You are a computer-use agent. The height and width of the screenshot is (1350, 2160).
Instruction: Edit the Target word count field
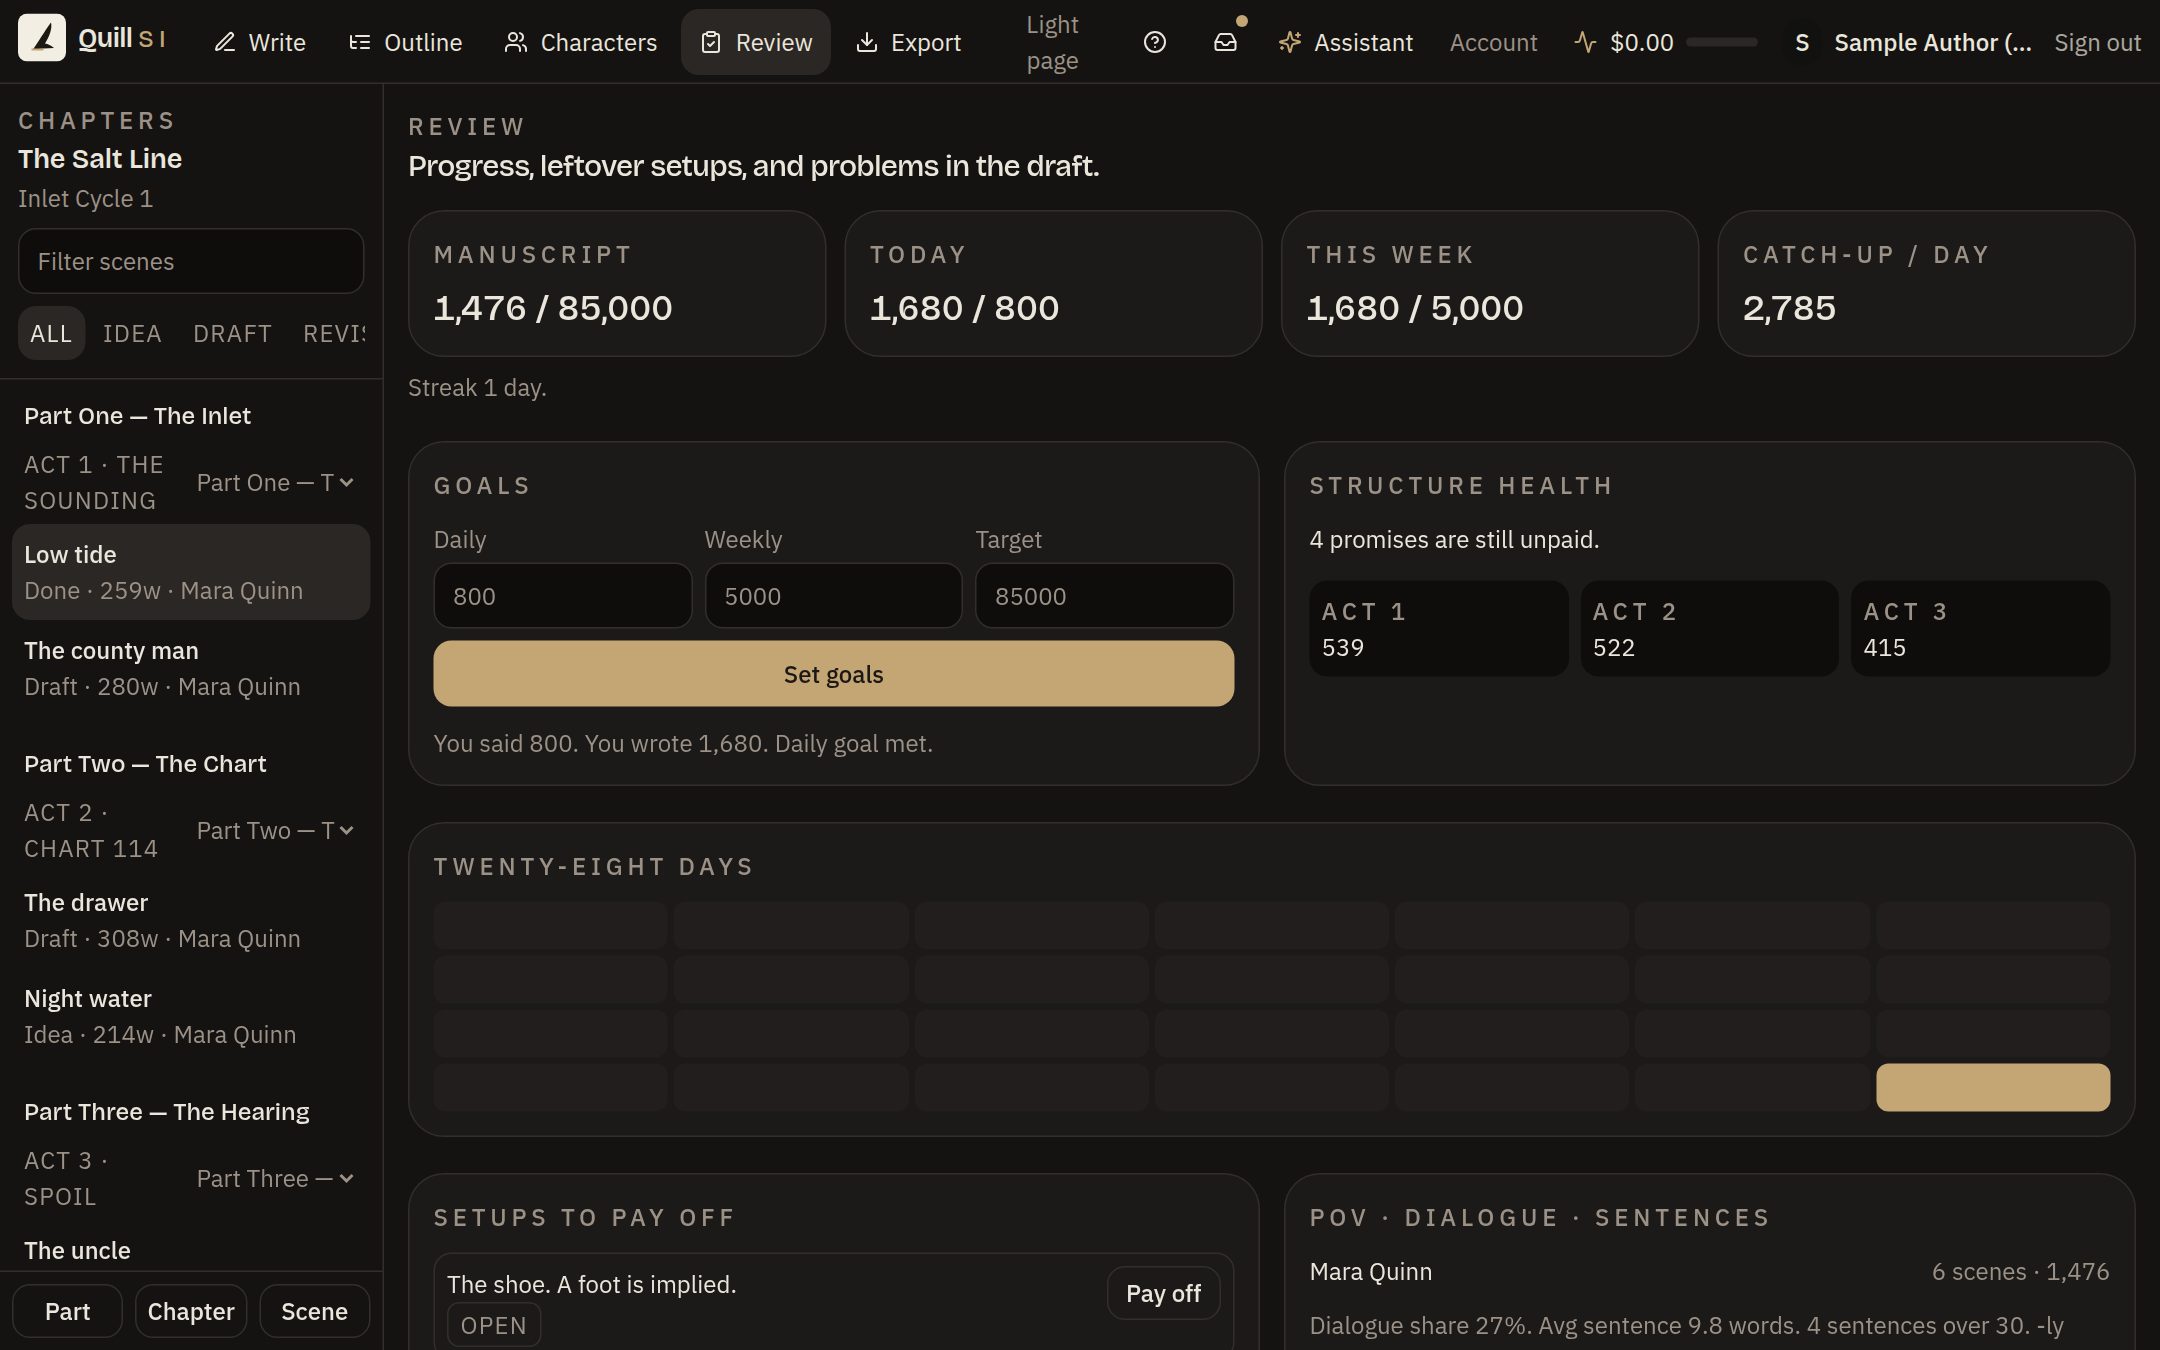pos(1104,596)
